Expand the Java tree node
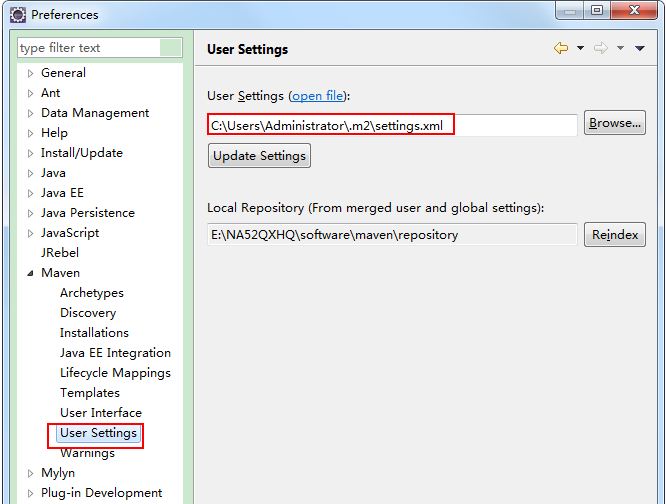Image resolution: width=666 pixels, height=504 pixels. pyautogui.click(x=30, y=173)
